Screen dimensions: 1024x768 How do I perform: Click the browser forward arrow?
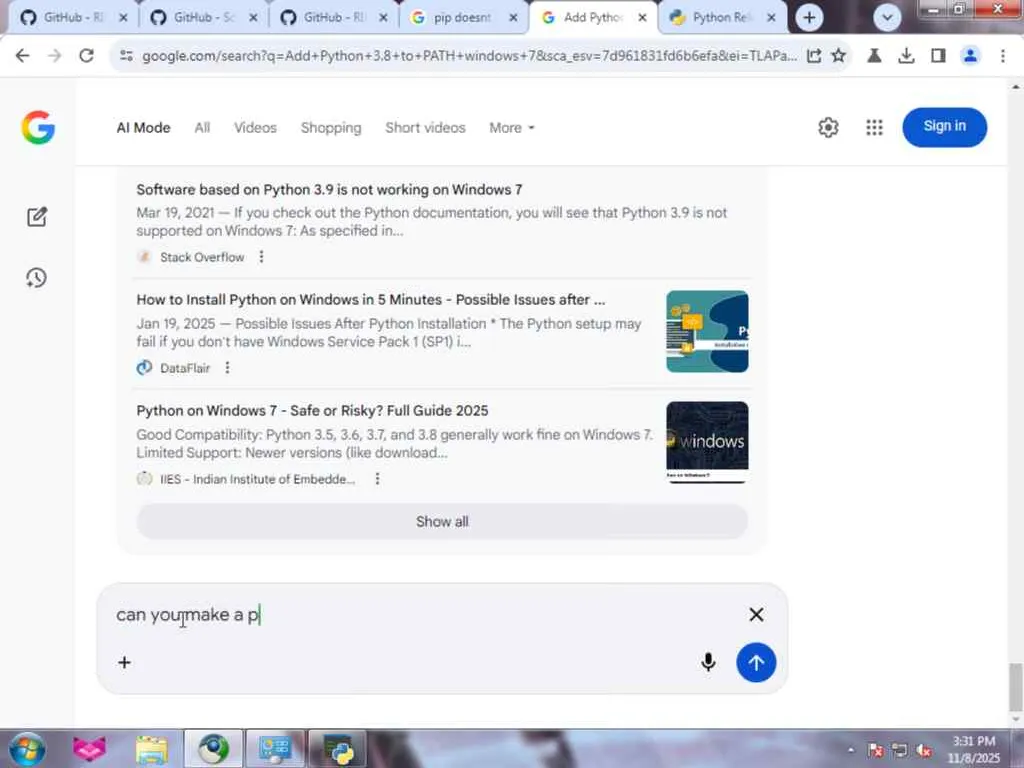tap(54, 56)
